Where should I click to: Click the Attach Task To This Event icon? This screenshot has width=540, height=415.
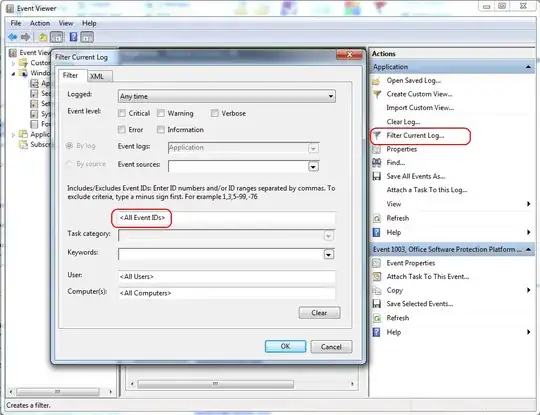pos(377,277)
